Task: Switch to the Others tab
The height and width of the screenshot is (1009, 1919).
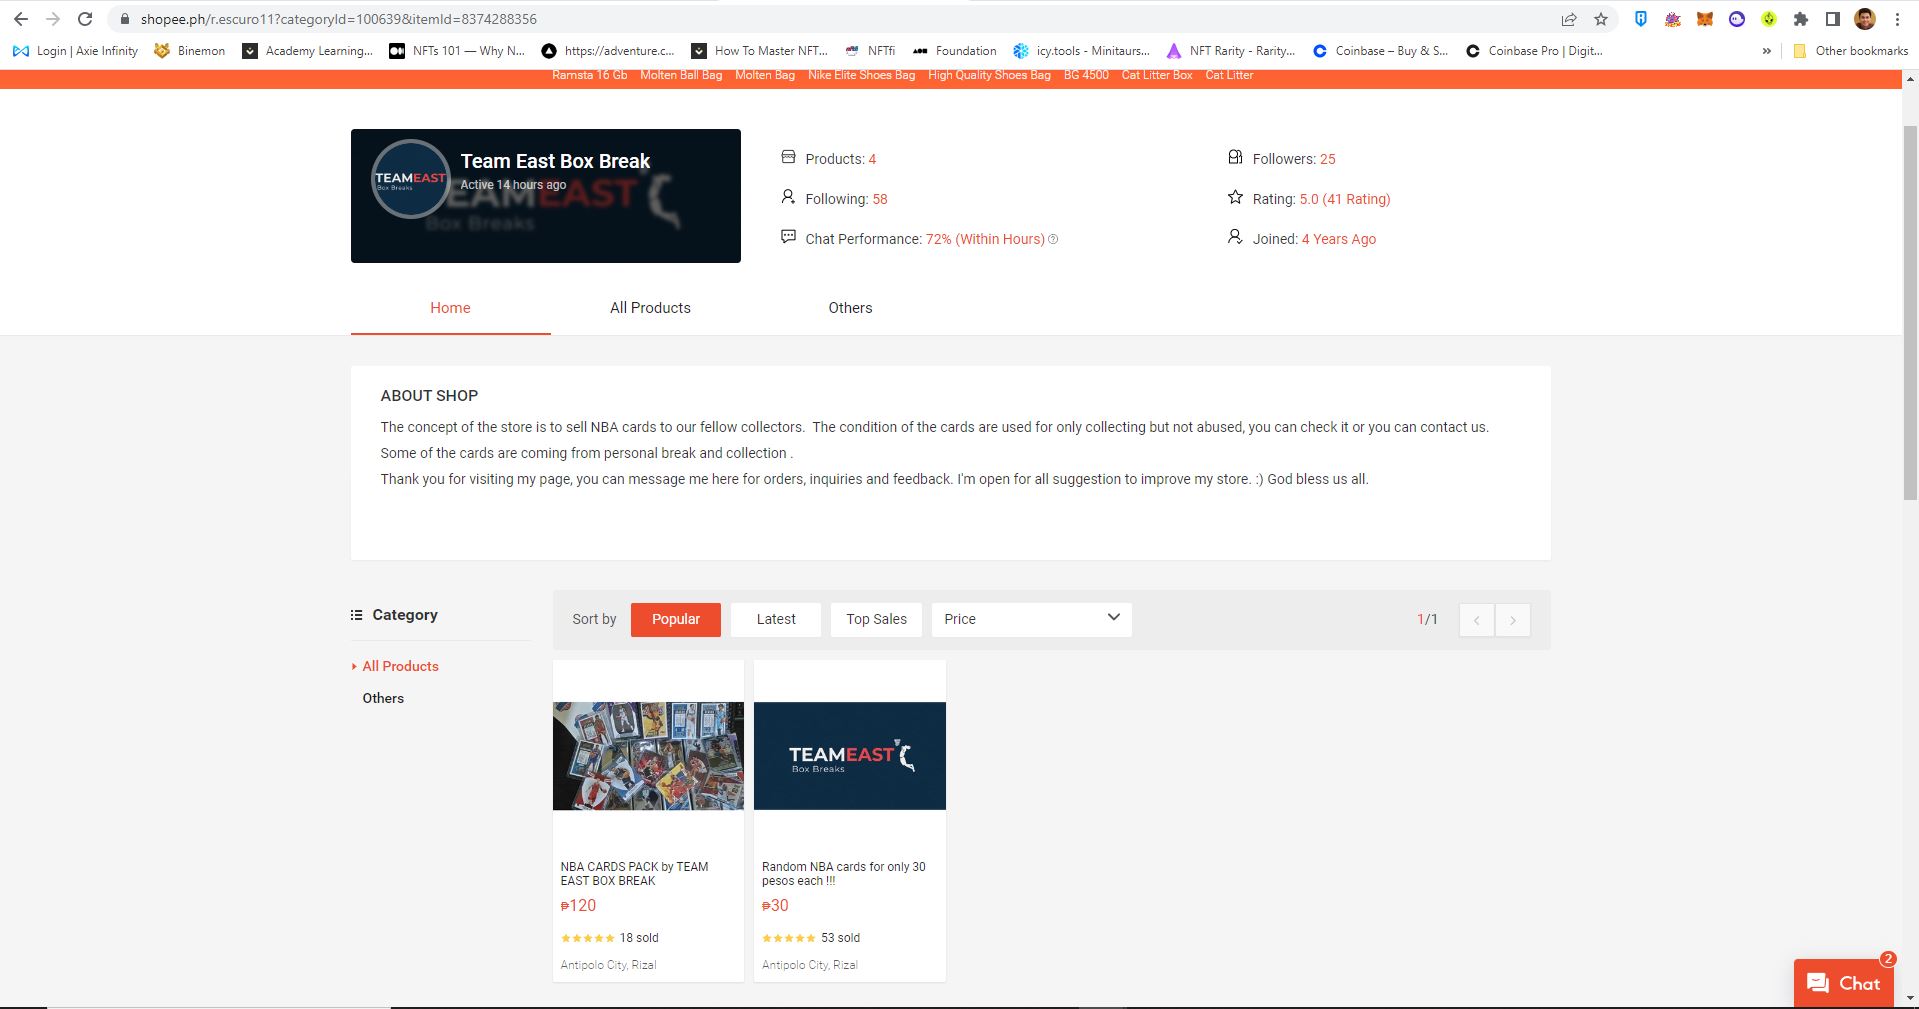Action: 850,308
